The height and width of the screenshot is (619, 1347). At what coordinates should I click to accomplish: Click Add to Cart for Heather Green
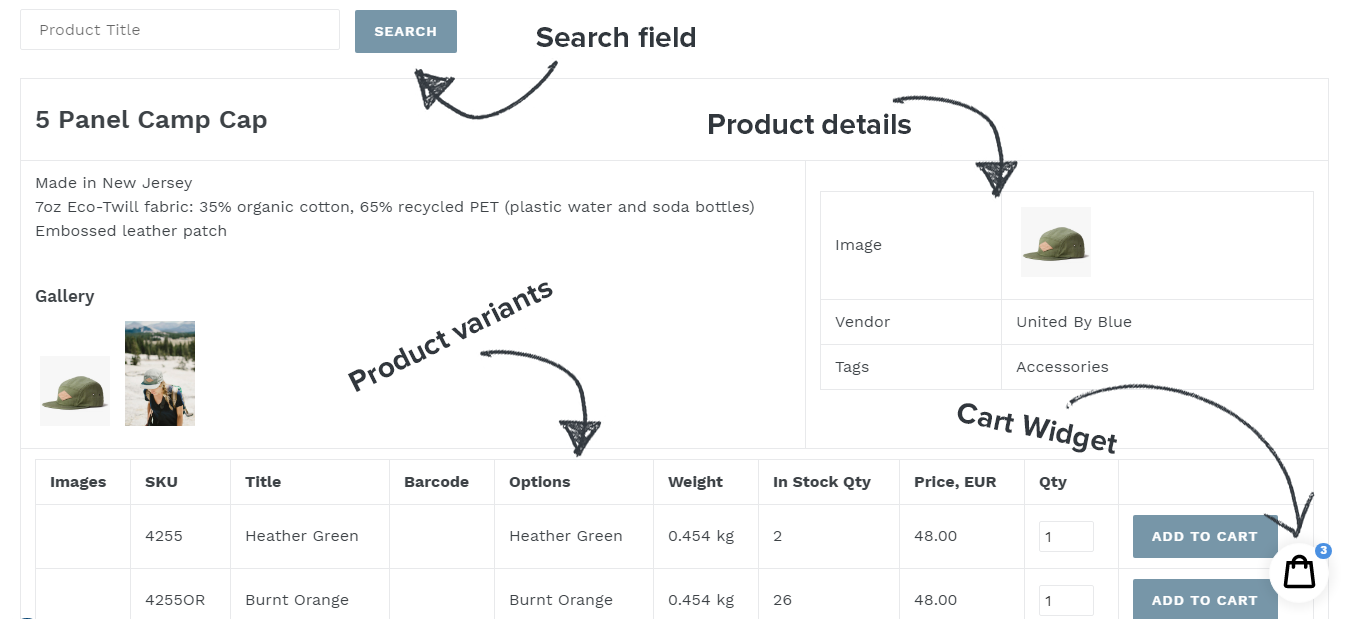[1204, 536]
